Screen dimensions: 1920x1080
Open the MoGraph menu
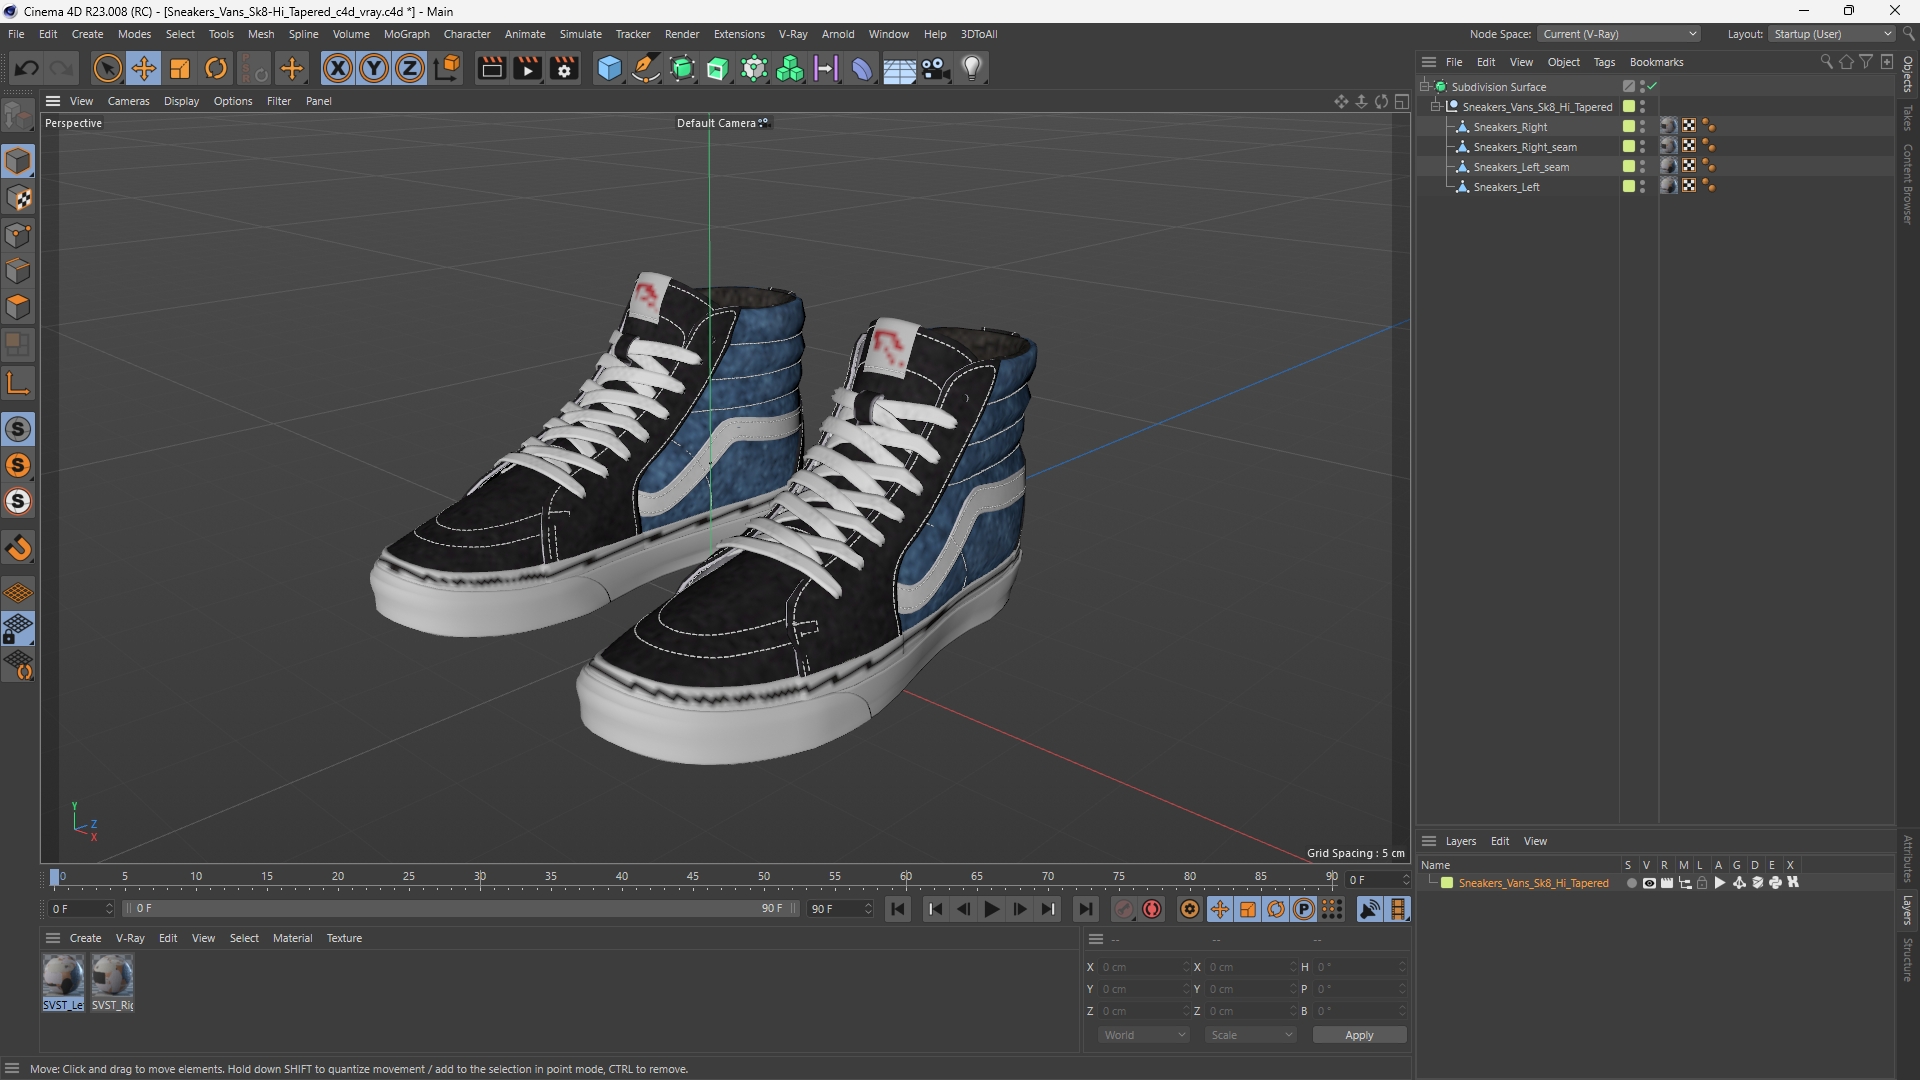(406, 34)
